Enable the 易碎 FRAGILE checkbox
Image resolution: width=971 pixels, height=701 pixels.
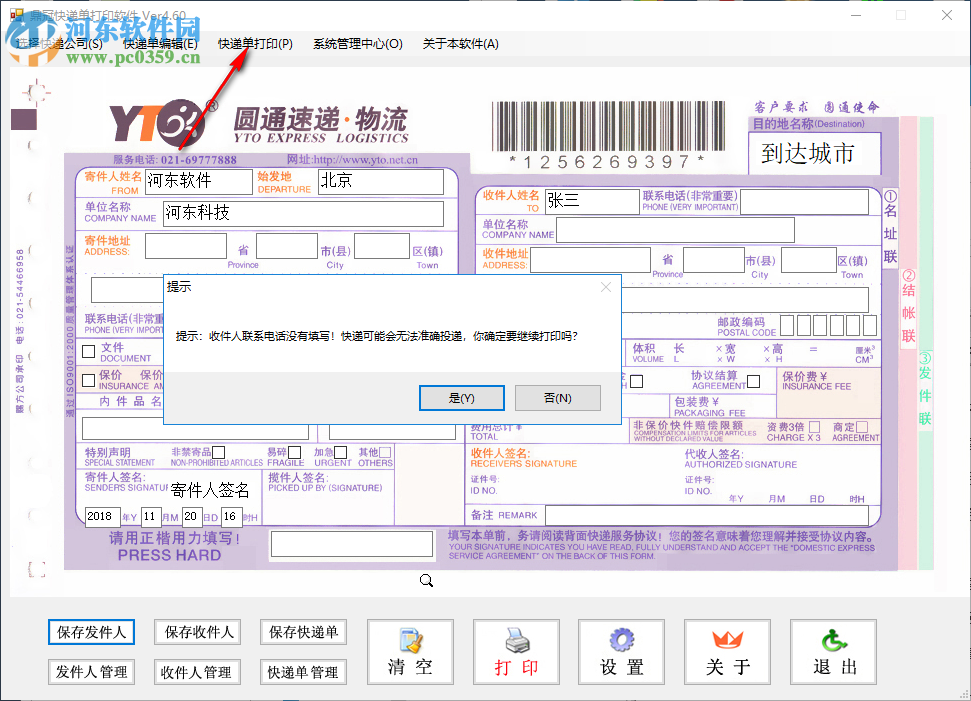(x=294, y=453)
